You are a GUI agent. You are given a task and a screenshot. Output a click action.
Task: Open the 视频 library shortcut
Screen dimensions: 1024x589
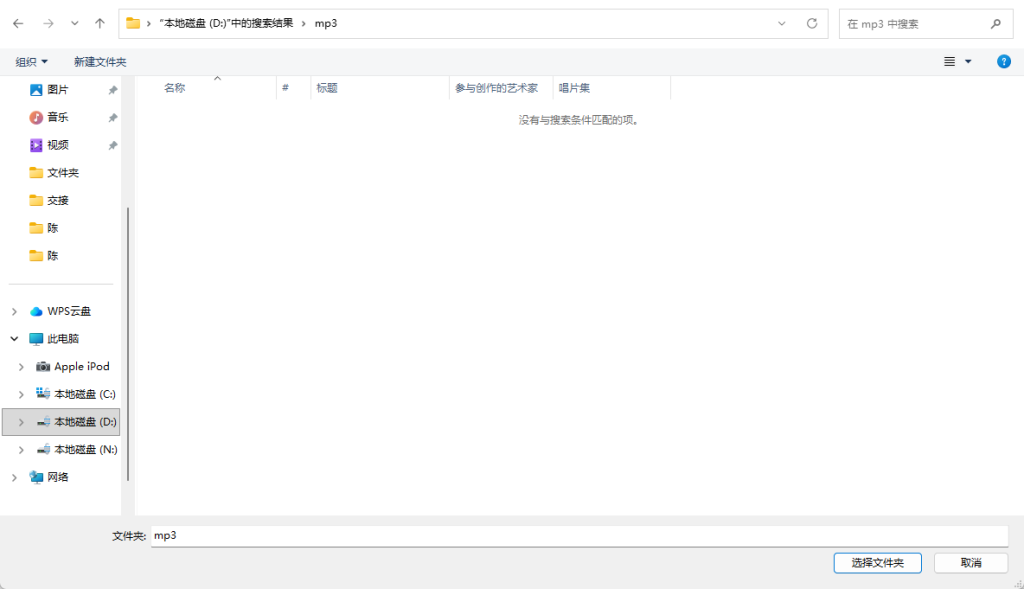[x=58, y=145]
